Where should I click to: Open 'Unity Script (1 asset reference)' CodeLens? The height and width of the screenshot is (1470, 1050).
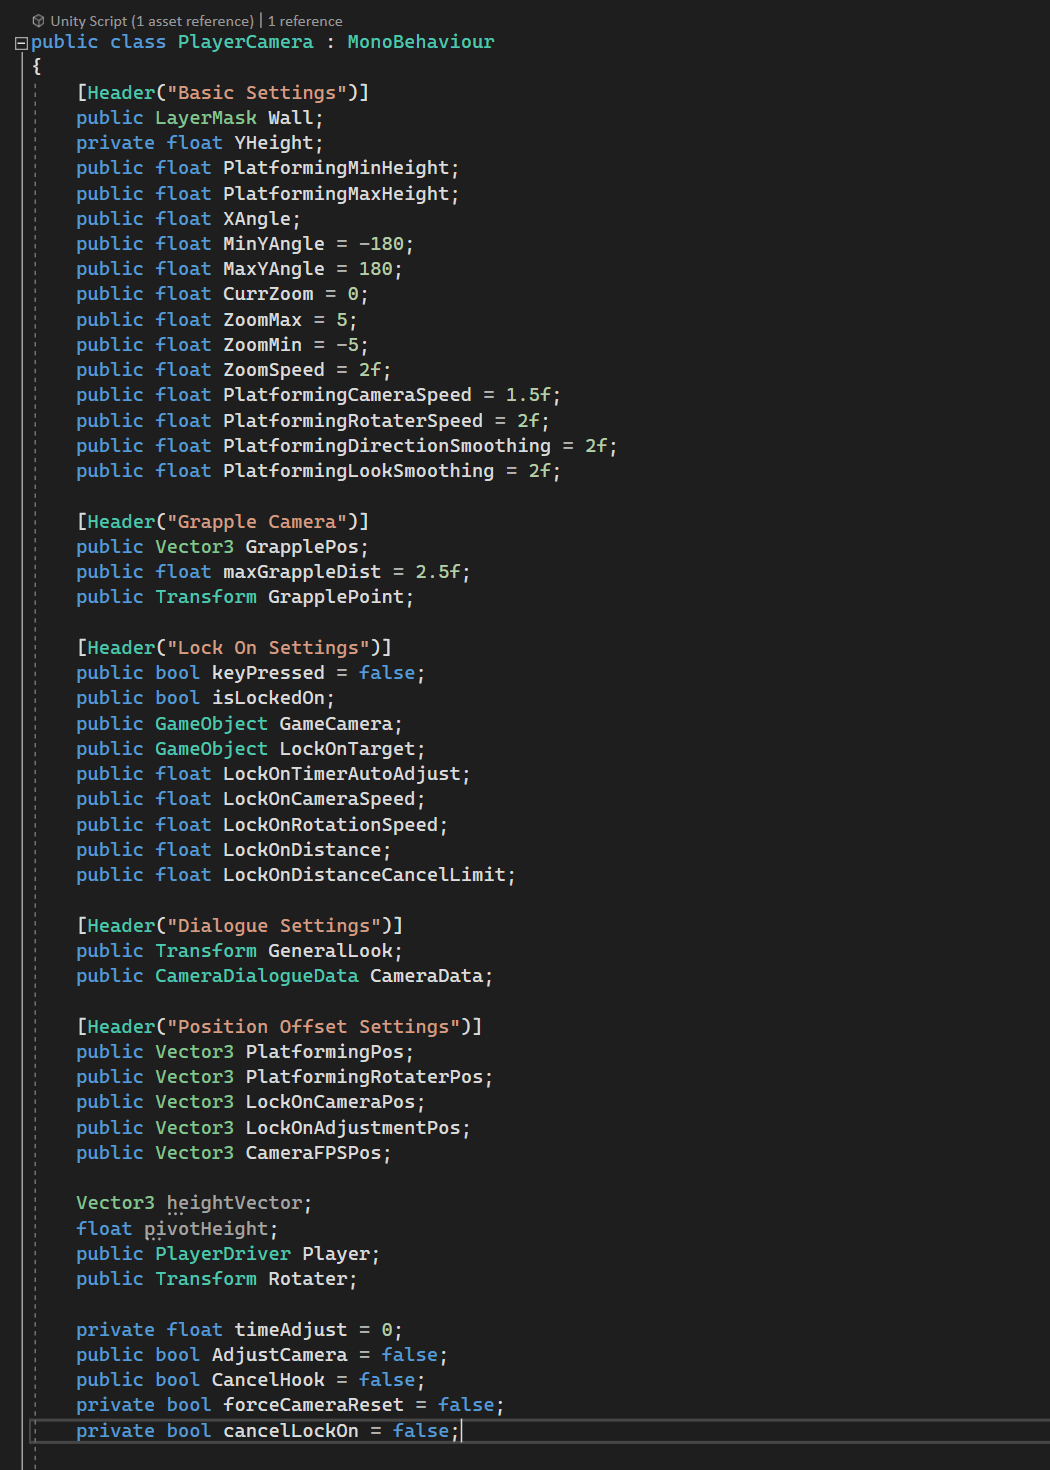(152, 21)
